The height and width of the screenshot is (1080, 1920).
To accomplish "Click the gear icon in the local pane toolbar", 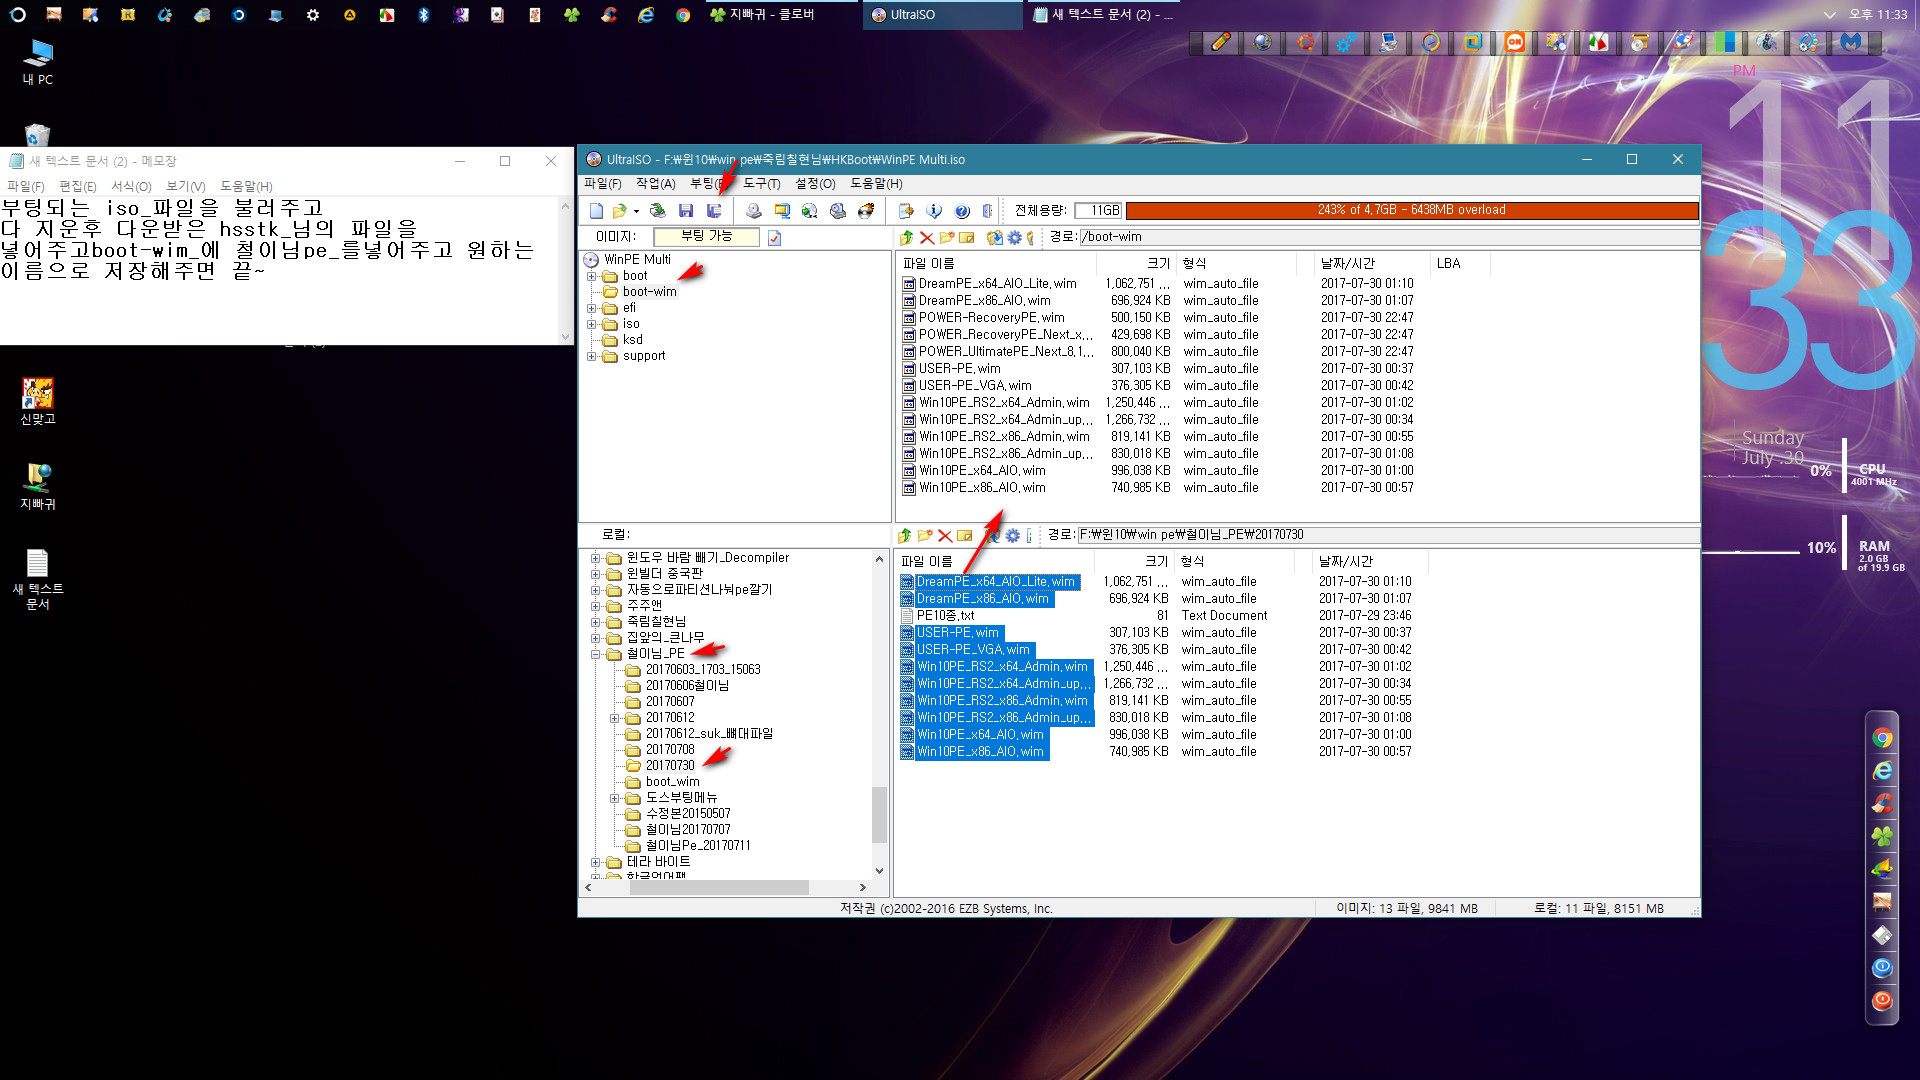I will pyautogui.click(x=1013, y=536).
